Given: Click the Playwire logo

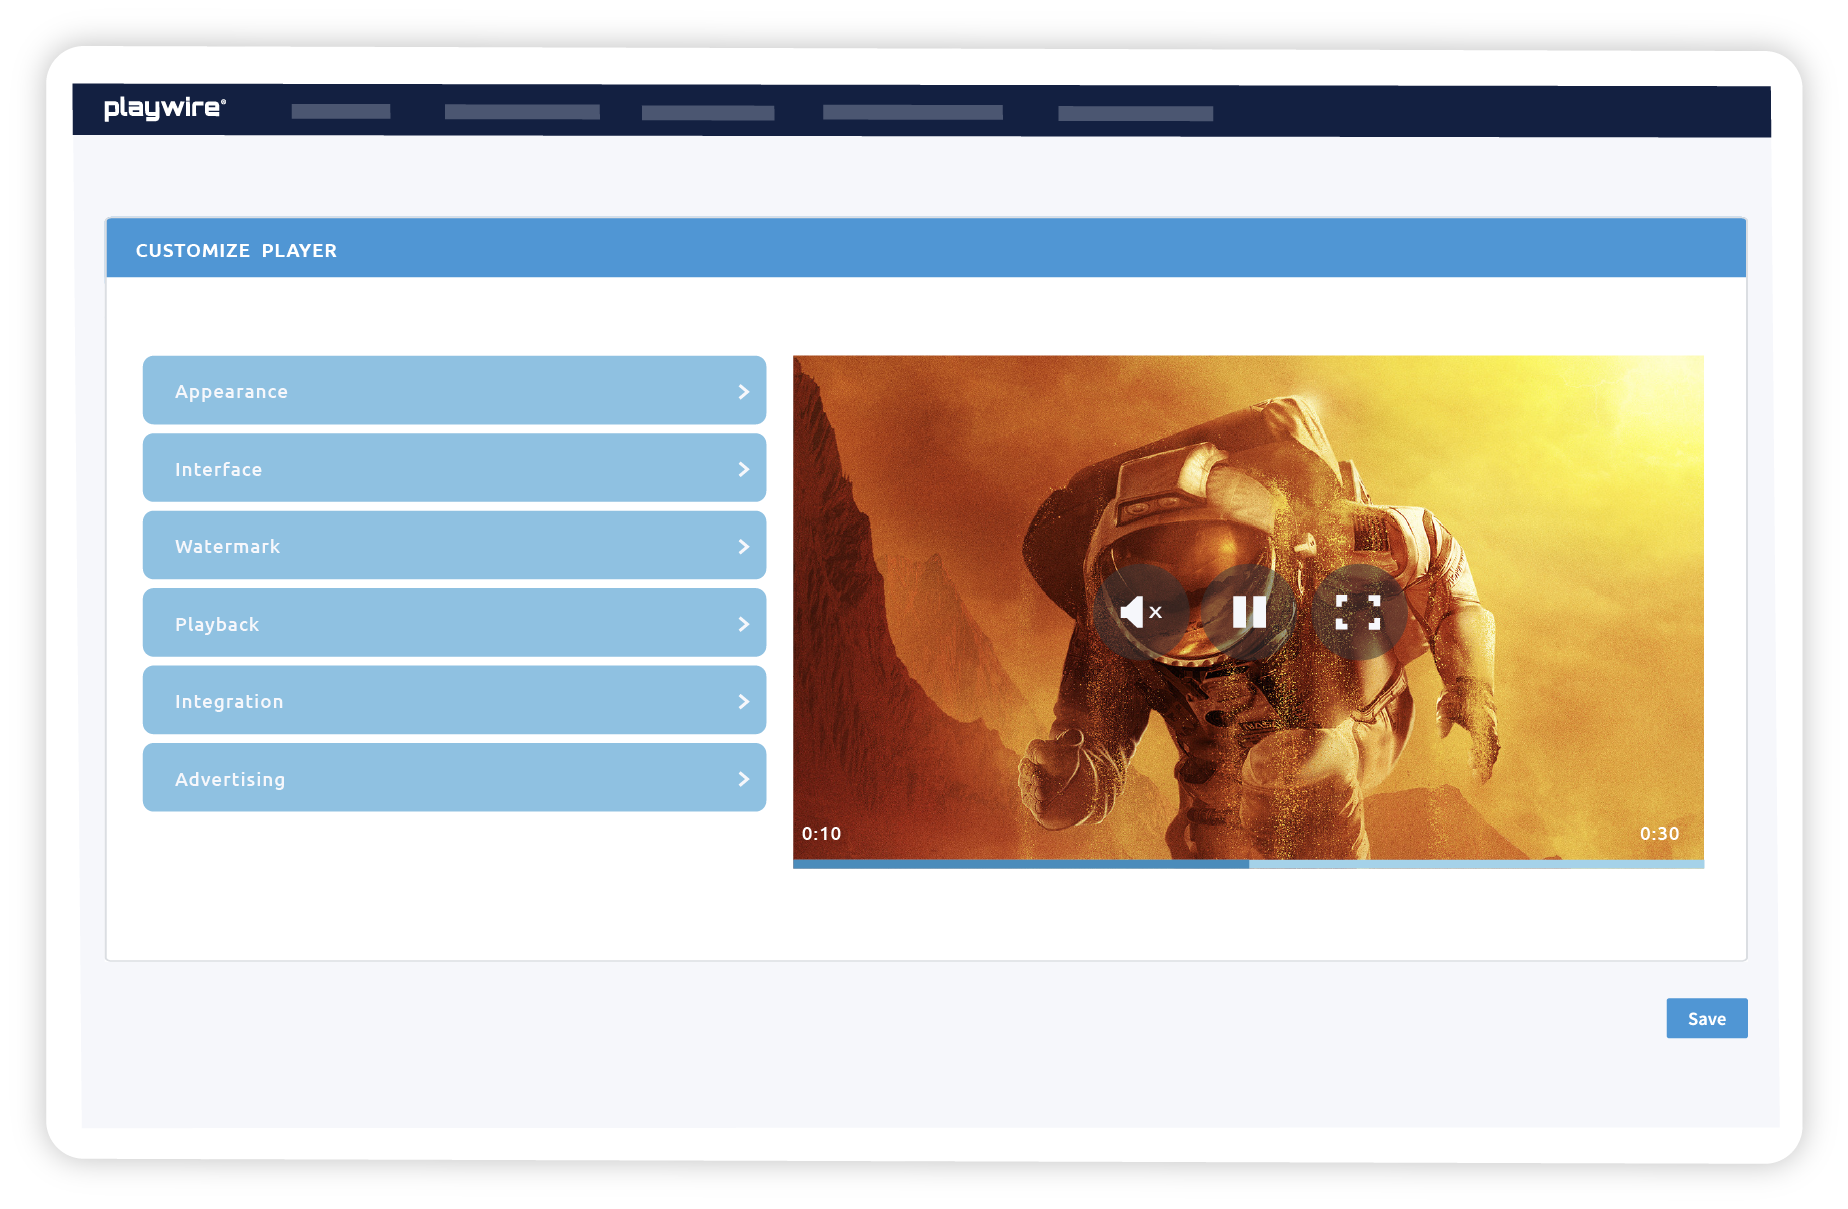Looking at the screenshot, I should click(x=165, y=108).
